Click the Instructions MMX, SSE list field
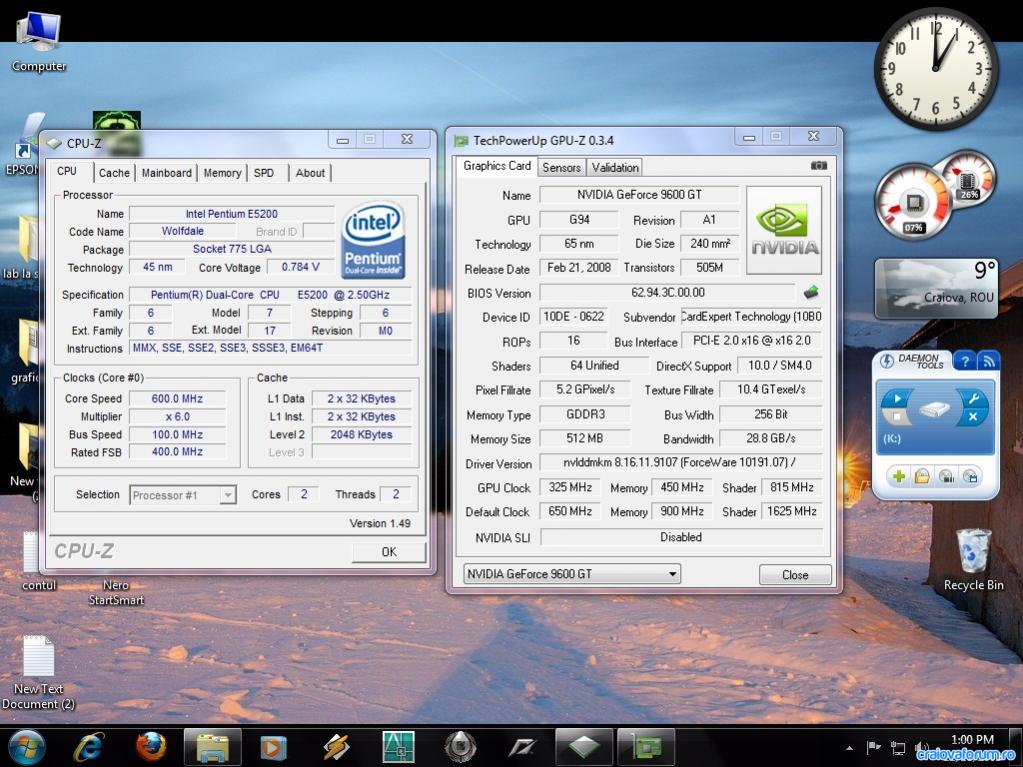The image size is (1023, 767). (270, 348)
